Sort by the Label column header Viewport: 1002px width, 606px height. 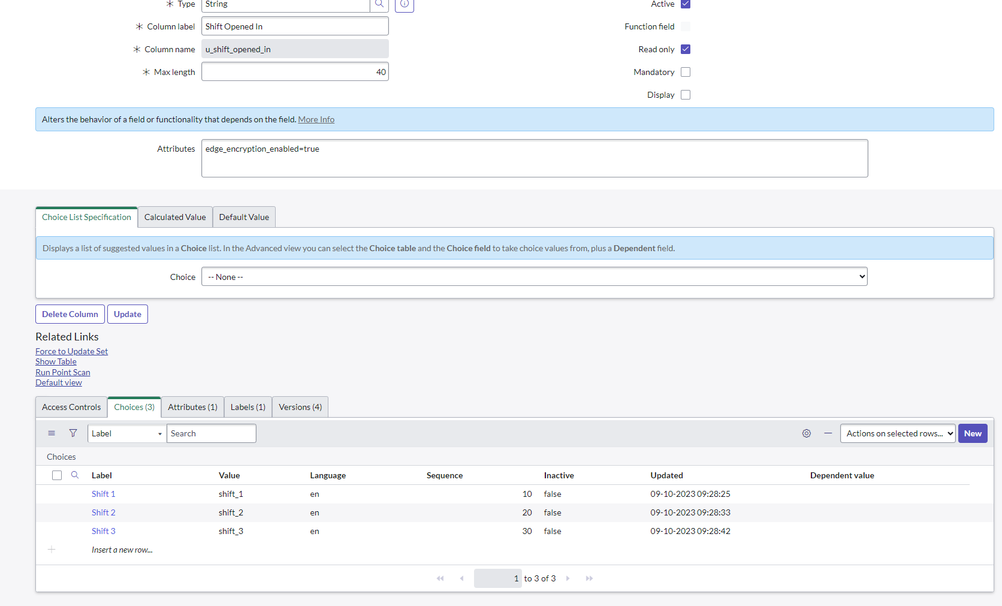pos(102,476)
